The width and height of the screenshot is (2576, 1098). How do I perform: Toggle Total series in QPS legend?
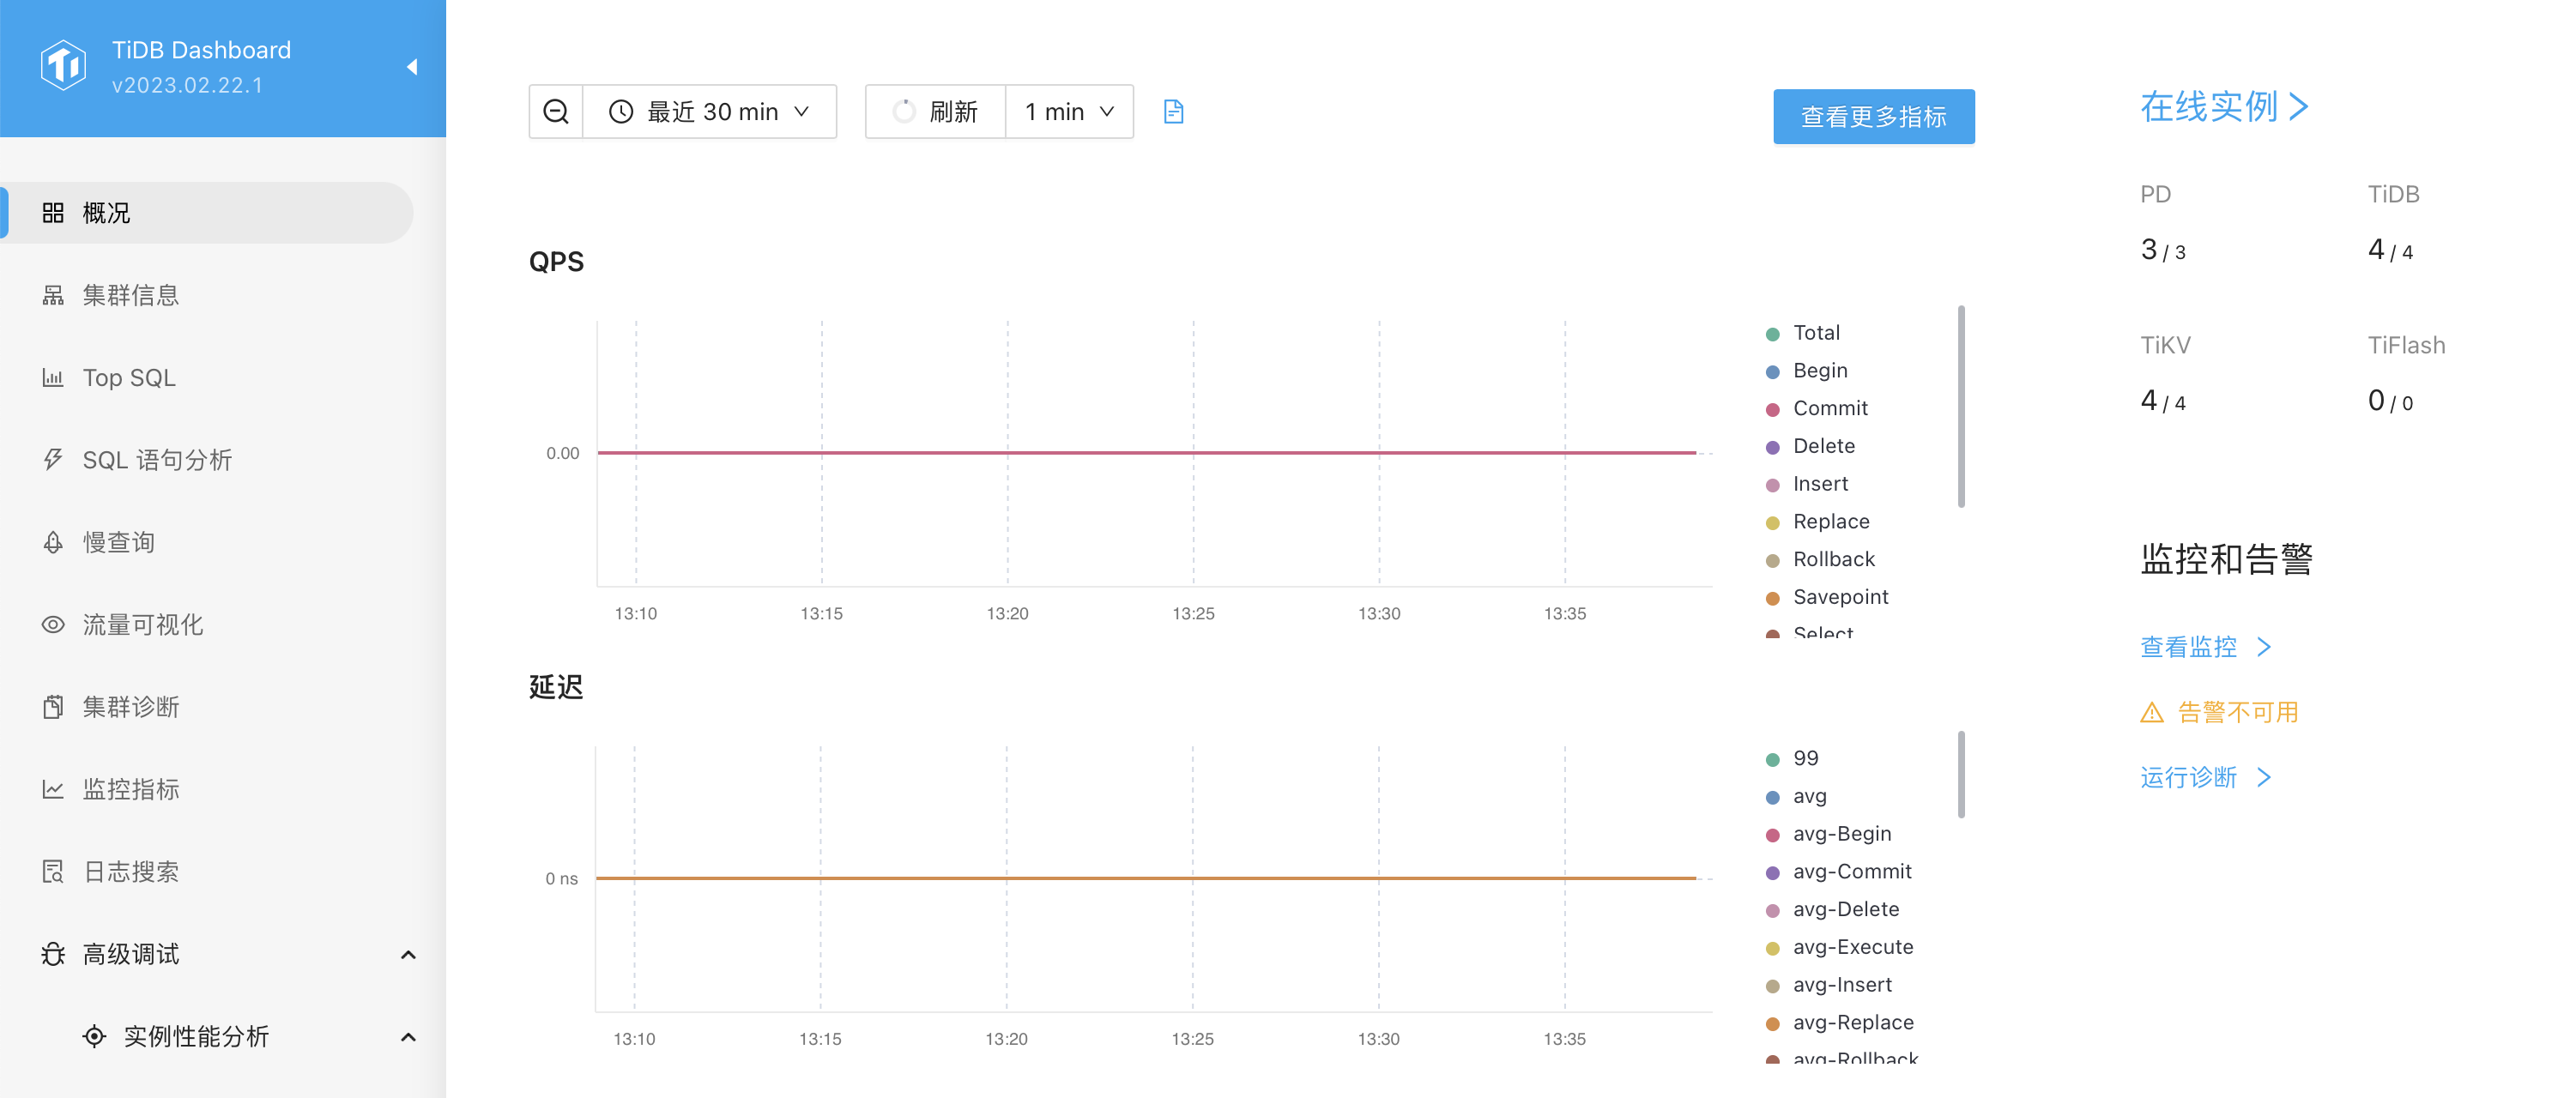[x=1815, y=333]
